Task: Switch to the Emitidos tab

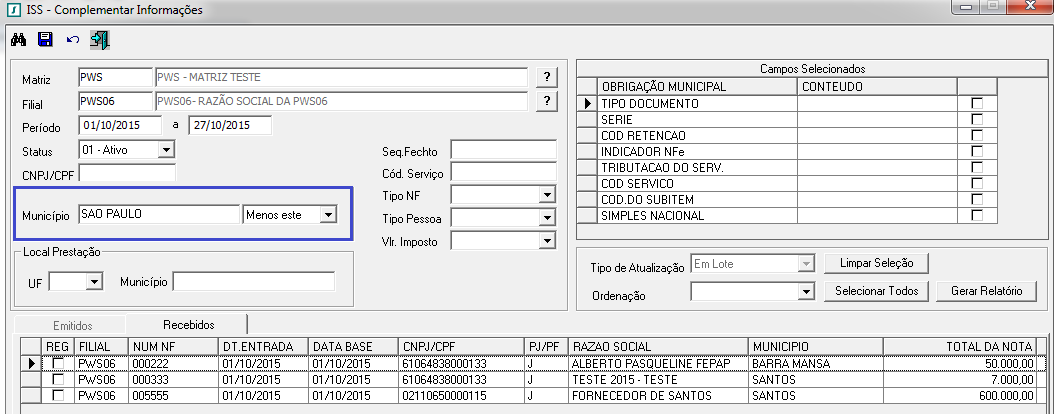Action: pyautogui.click(x=73, y=326)
